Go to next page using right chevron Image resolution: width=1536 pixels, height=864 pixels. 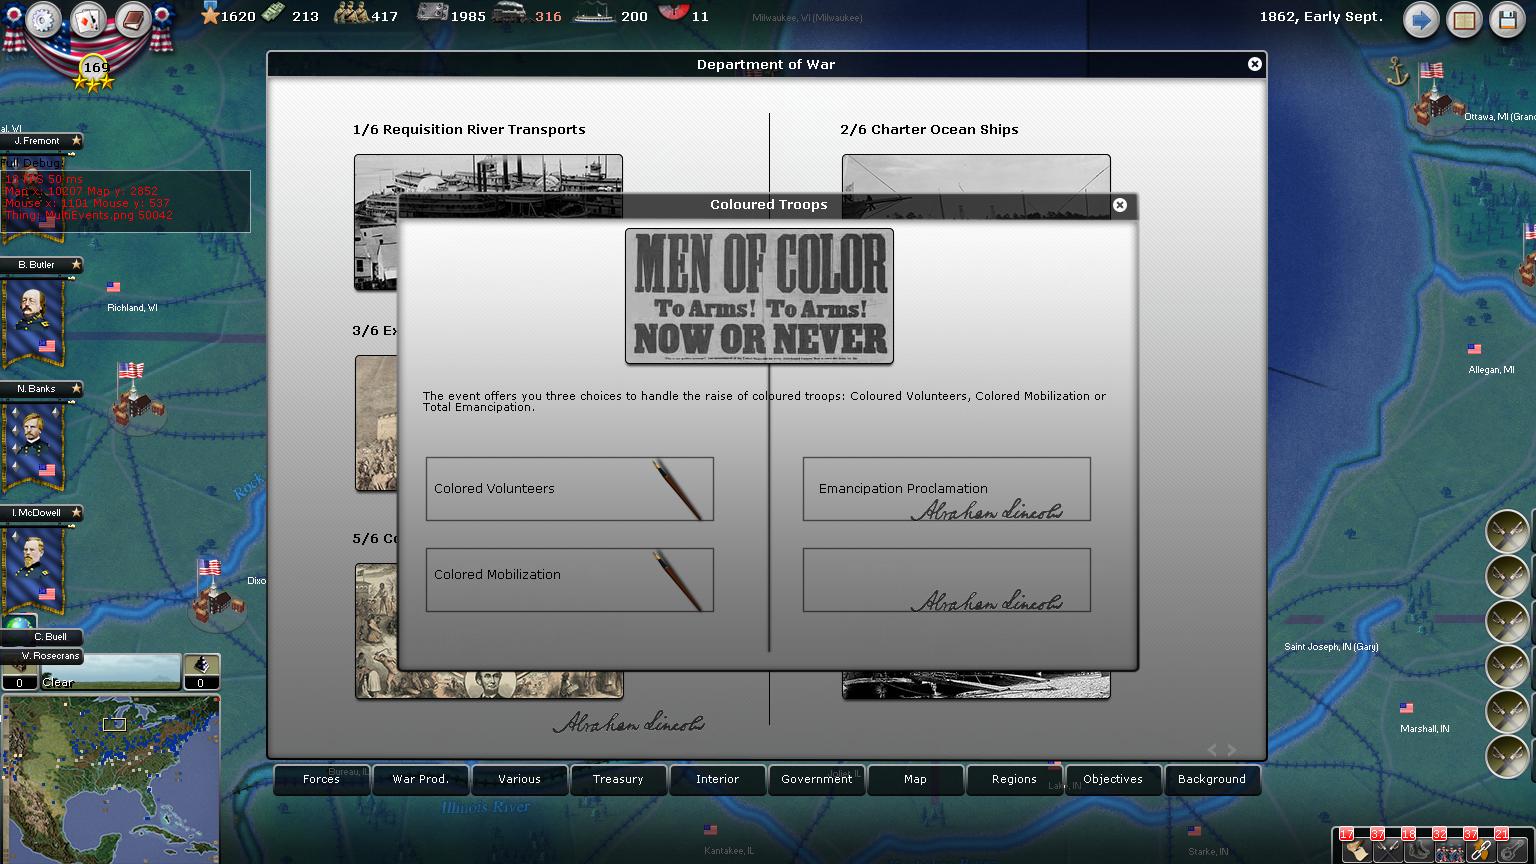click(x=1232, y=750)
